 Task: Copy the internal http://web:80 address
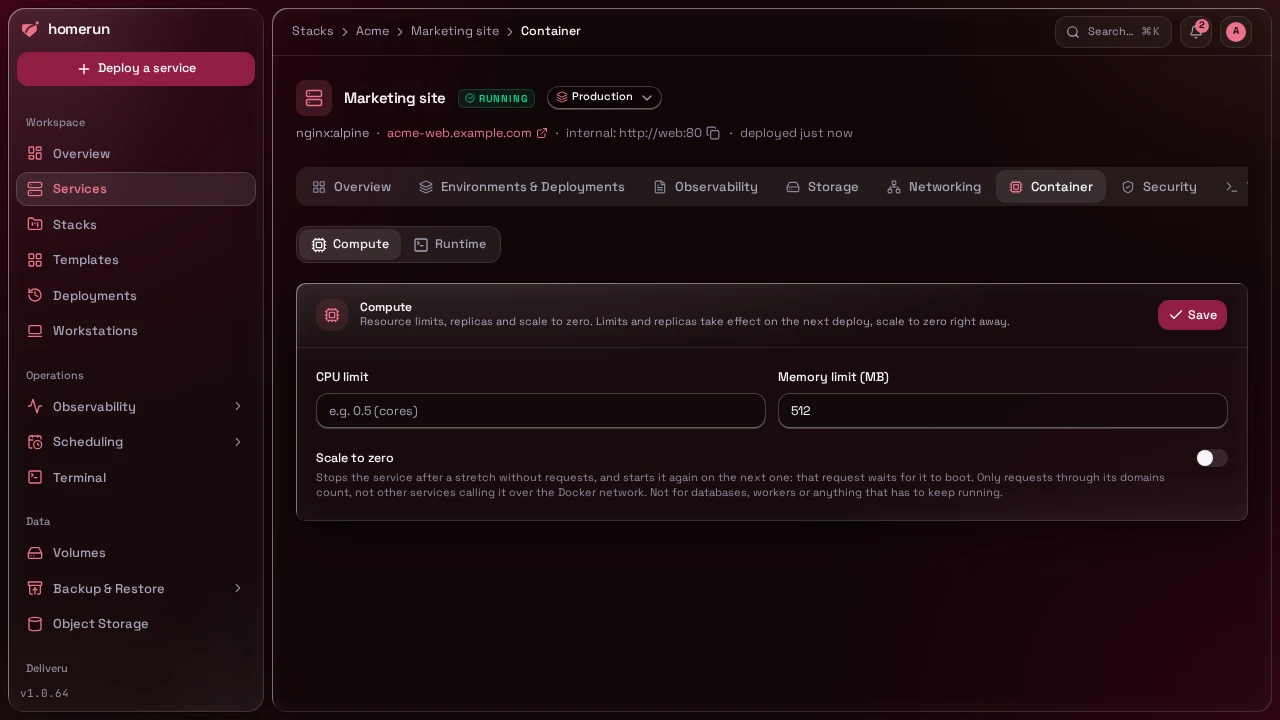tap(713, 133)
